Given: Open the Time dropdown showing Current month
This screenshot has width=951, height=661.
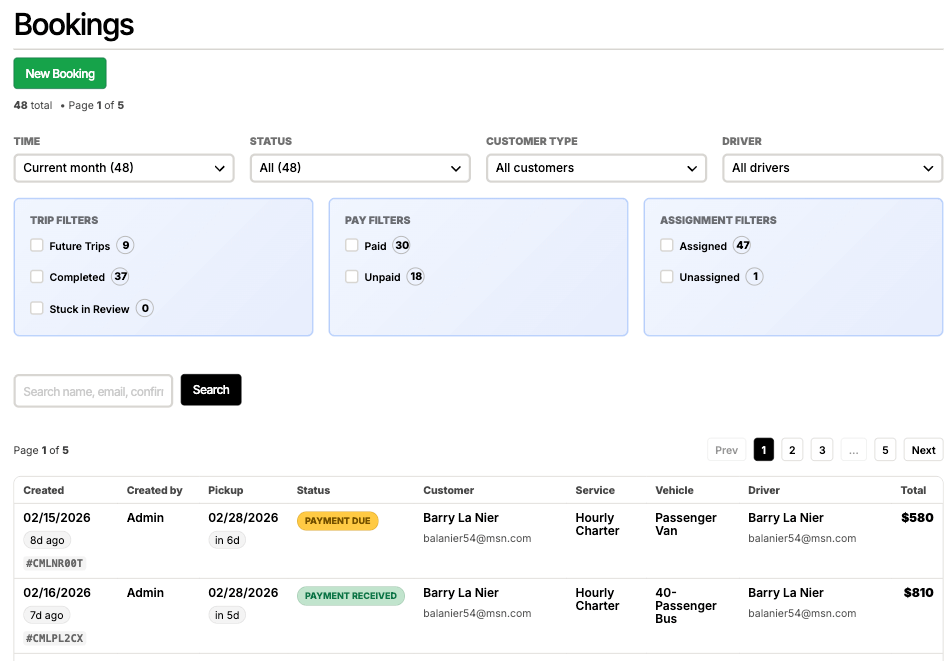Looking at the screenshot, I should pos(123,168).
